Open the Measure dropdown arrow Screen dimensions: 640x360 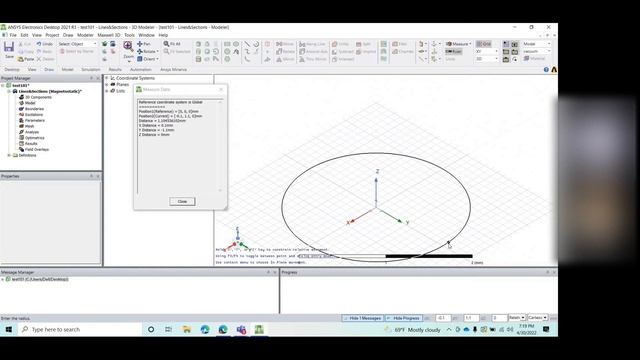coord(470,44)
